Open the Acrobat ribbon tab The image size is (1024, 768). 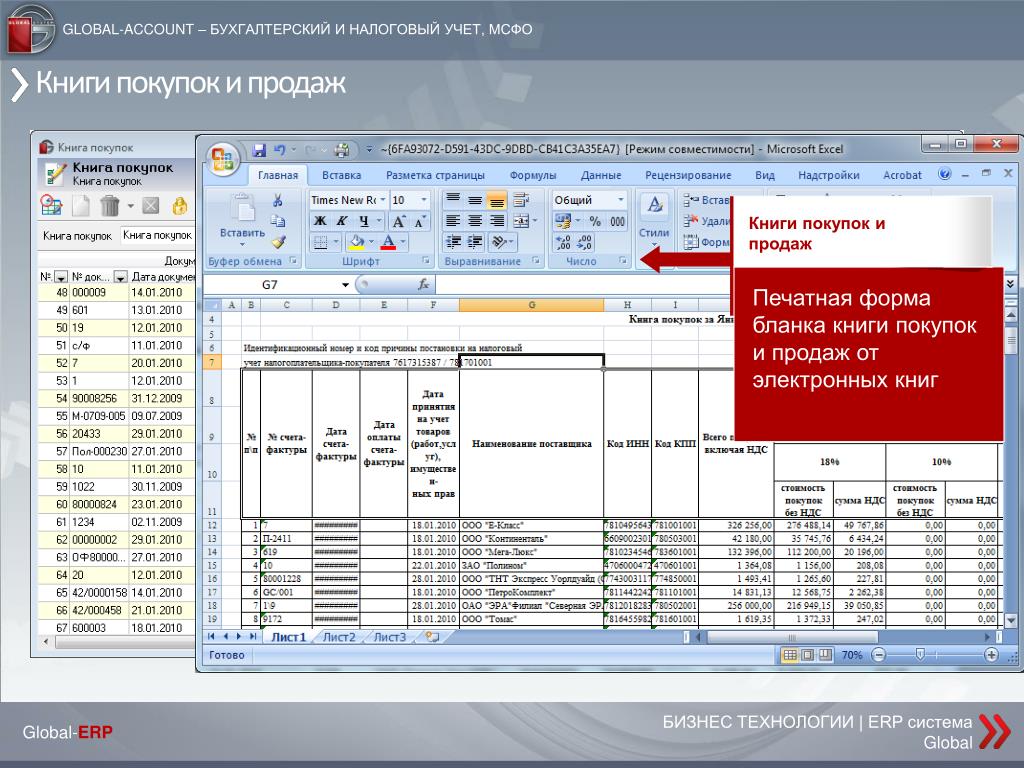click(x=903, y=175)
